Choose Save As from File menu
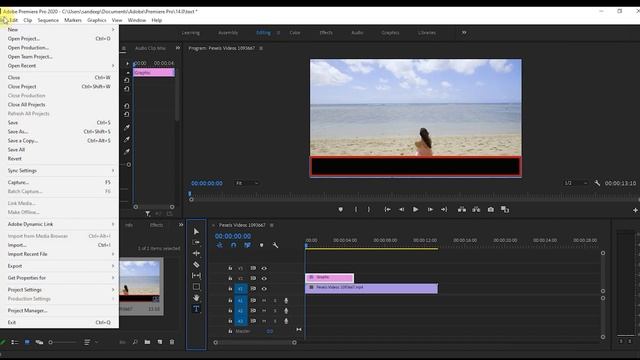 pos(60,131)
